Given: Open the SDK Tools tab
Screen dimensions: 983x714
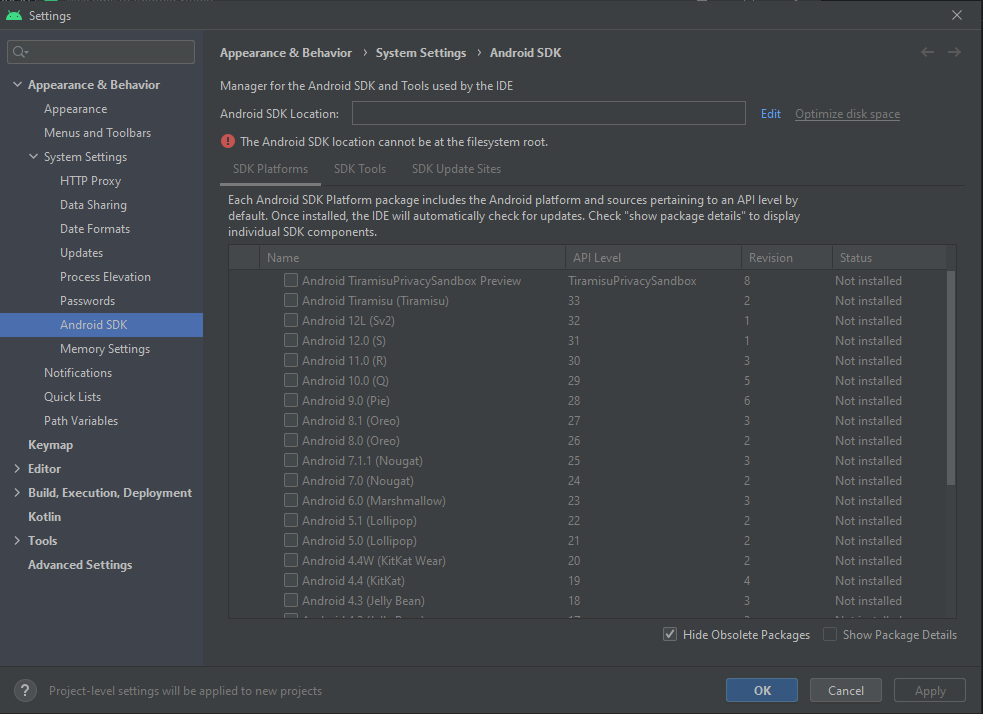Looking at the screenshot, I should tap(360, 169).
